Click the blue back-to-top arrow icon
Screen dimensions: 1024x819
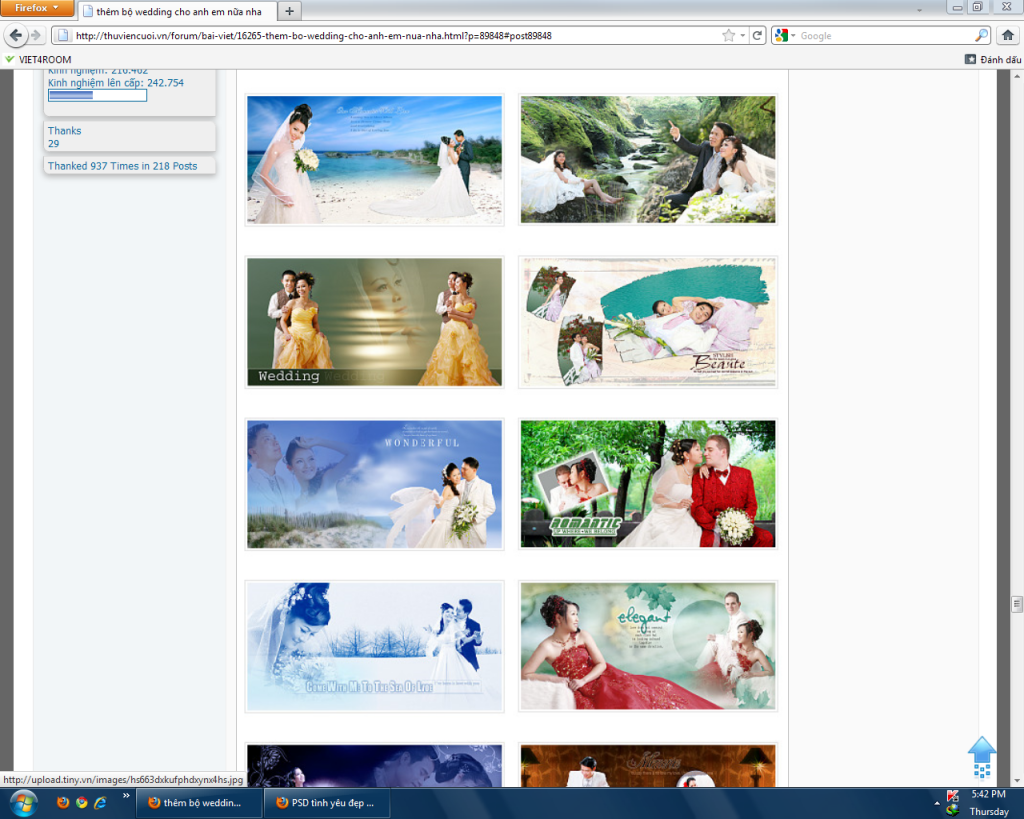pos(982,758)
